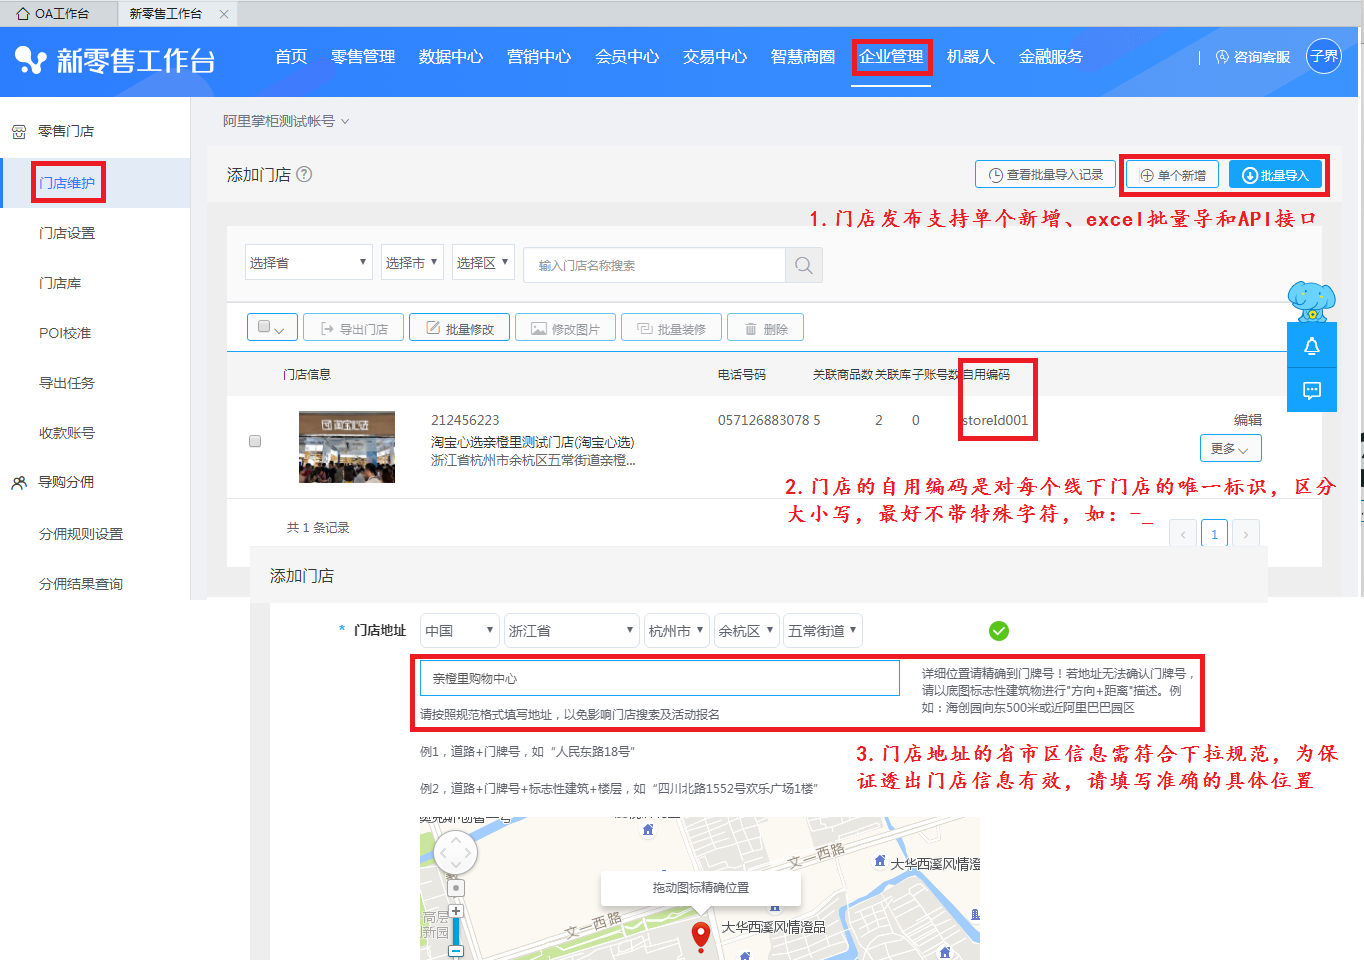The image size is (1364, 960).
Task: Click the 修改图片 button
Action: pyautogui.click(x=565, y=328)
